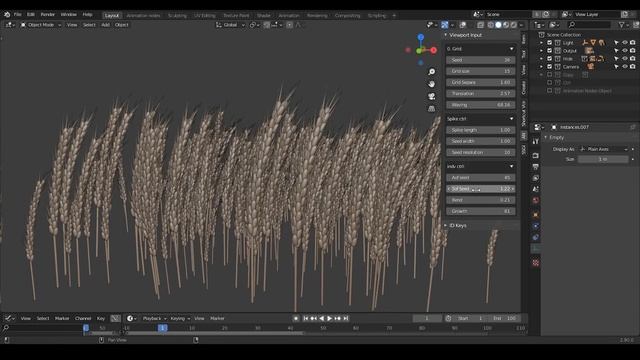This screenshot has height=360, width=640.
Task: Open the Object Mode dropdown
Action: [x=41, y=25]
